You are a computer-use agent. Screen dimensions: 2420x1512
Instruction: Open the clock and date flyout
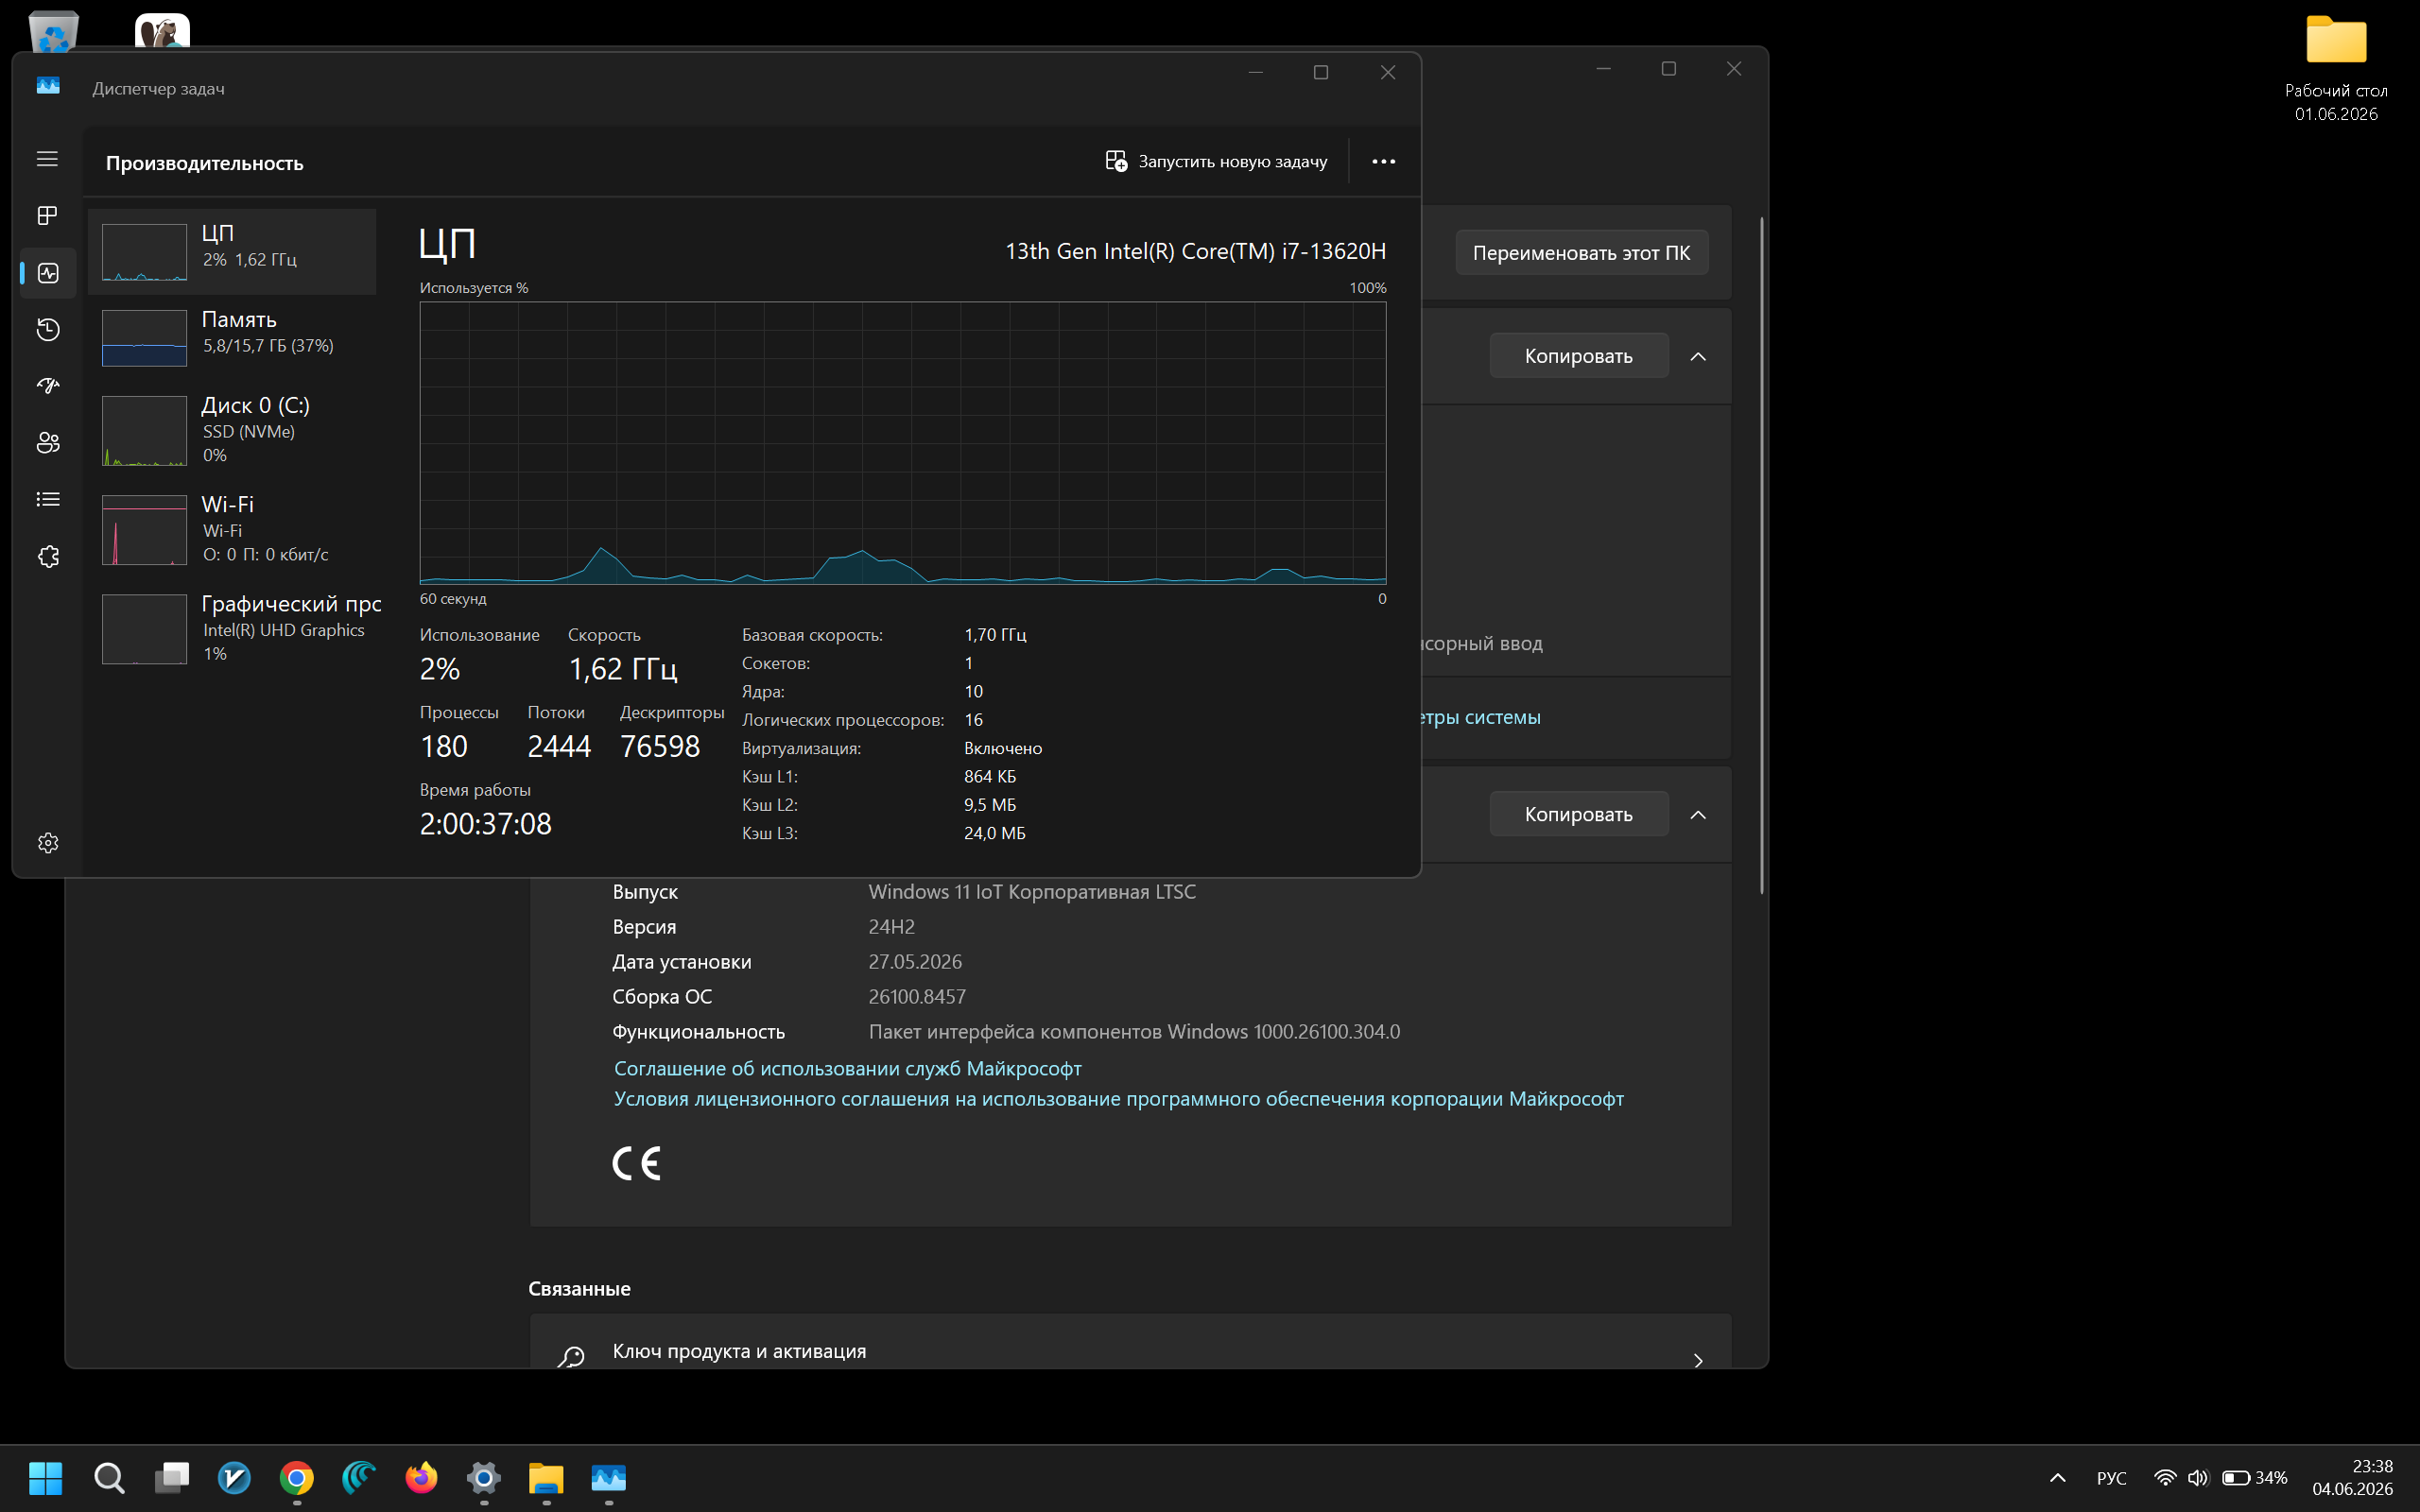pos(2352,1477)
